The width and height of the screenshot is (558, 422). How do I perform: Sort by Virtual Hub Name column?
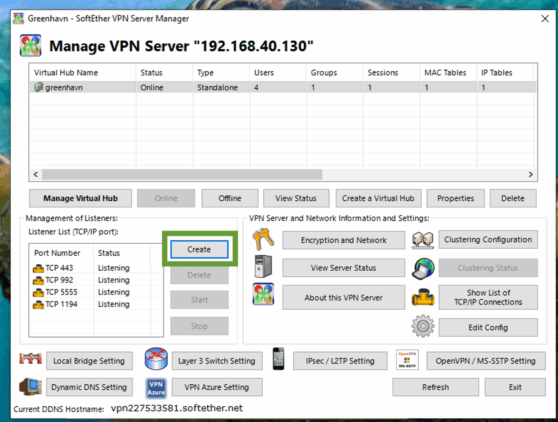(83, 73)
